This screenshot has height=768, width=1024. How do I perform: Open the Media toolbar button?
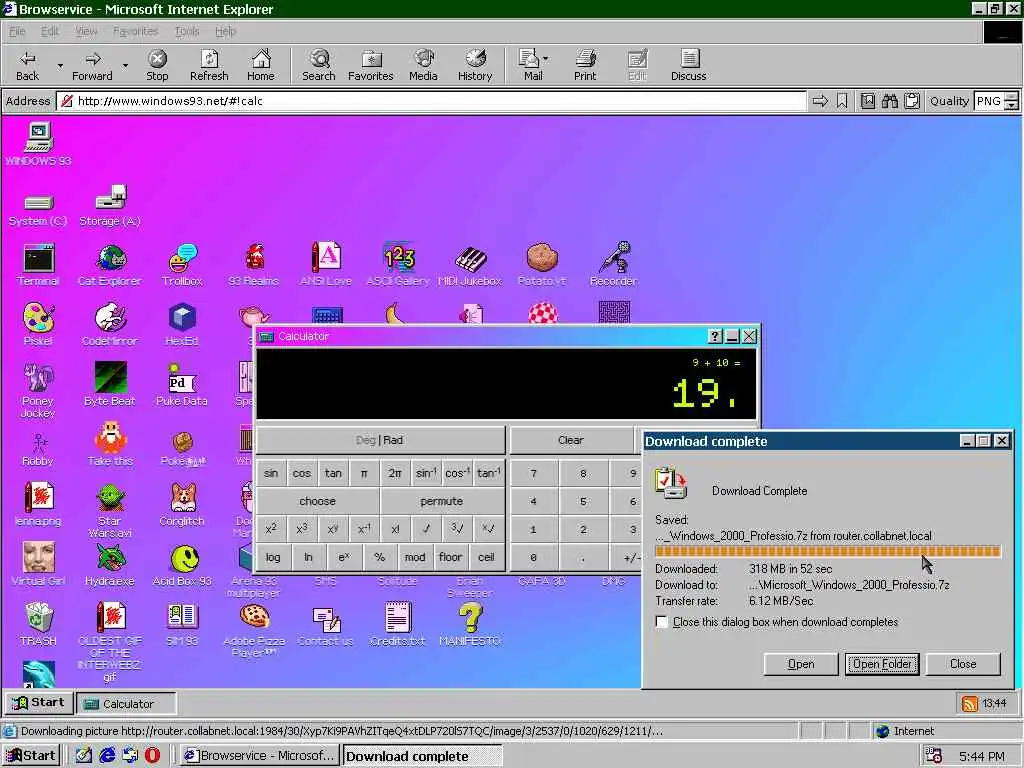coord(423,65)
